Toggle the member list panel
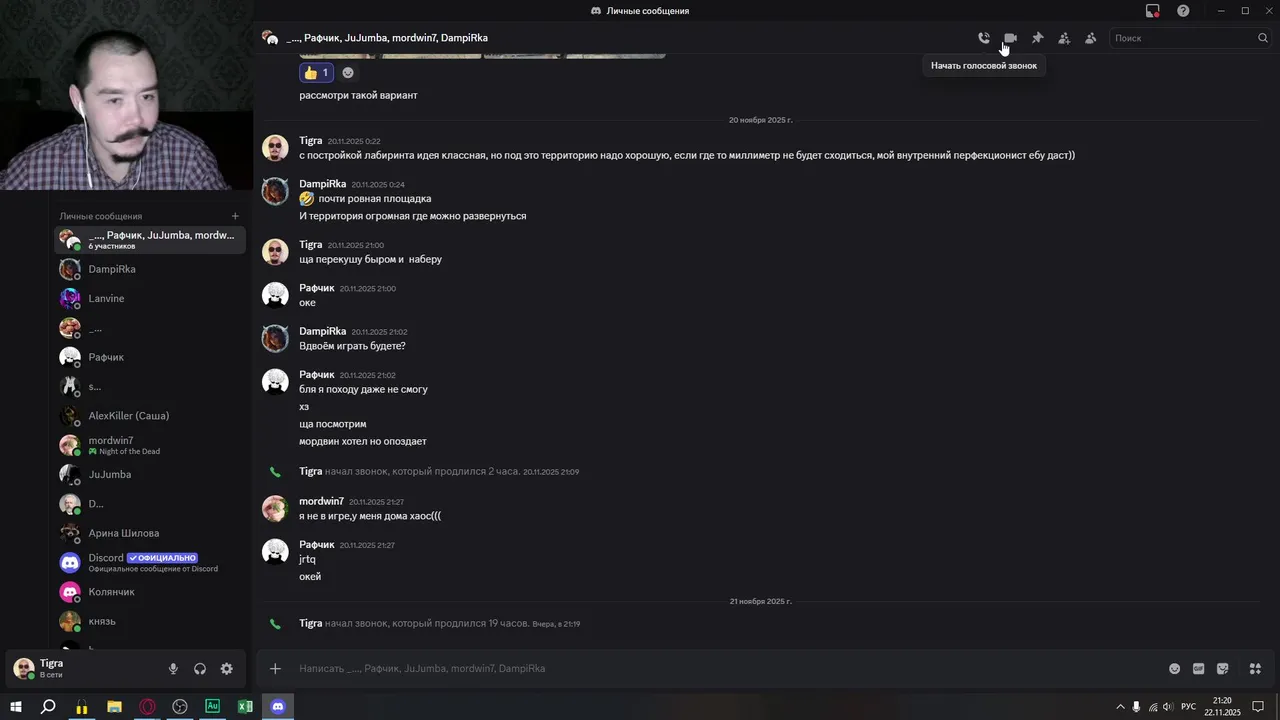This screenshot has width=1280, height=720. click(1091, 38)
